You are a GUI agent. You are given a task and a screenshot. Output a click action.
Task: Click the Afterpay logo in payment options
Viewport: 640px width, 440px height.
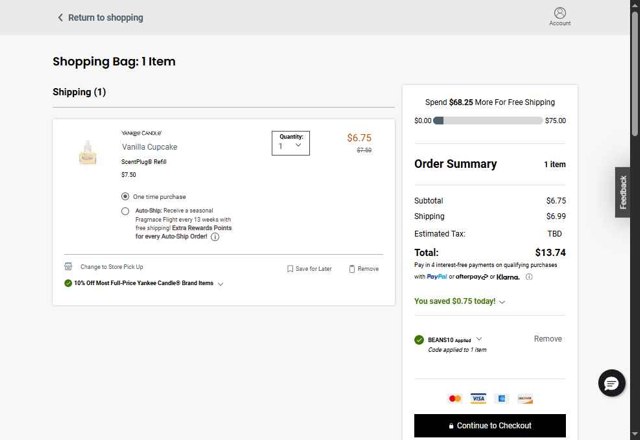[471, 277]
